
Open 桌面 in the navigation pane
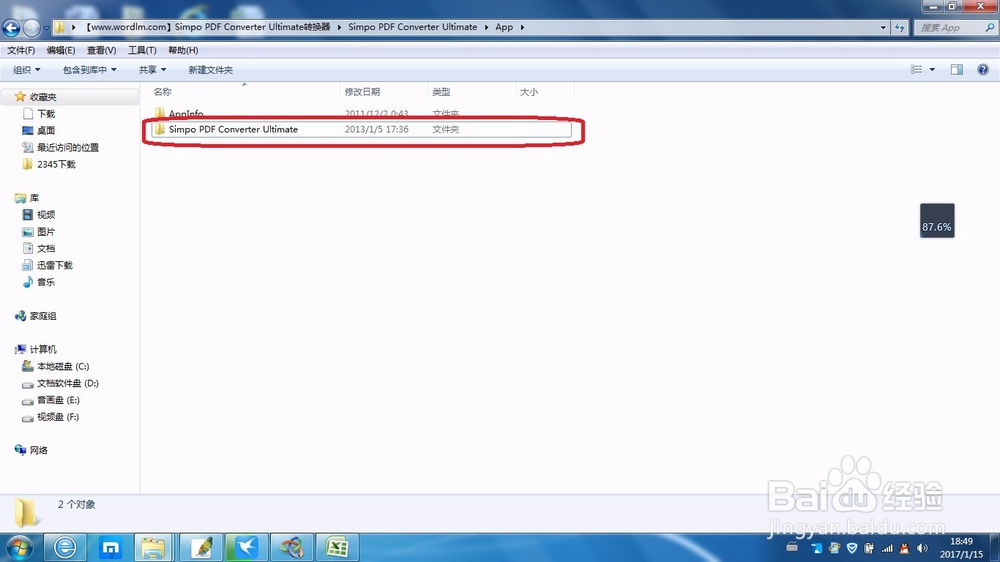pyautogui.click(x=46, y=130)
